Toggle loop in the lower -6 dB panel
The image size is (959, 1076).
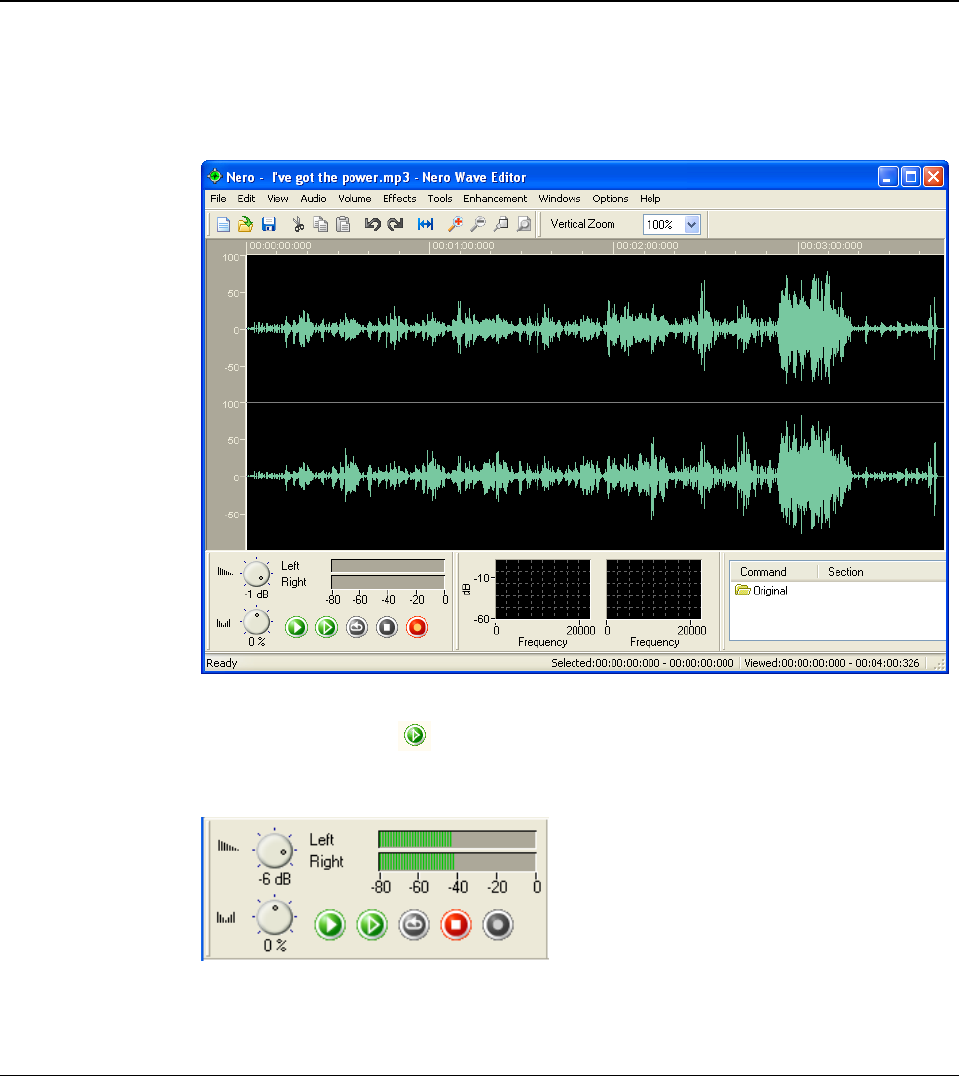[414, 924]
